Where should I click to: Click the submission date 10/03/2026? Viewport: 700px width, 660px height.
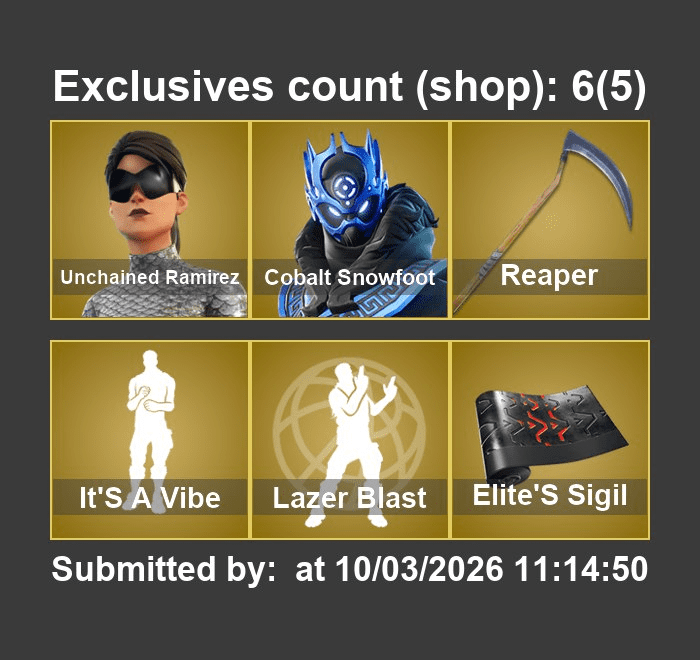click(x=419, y=569)
